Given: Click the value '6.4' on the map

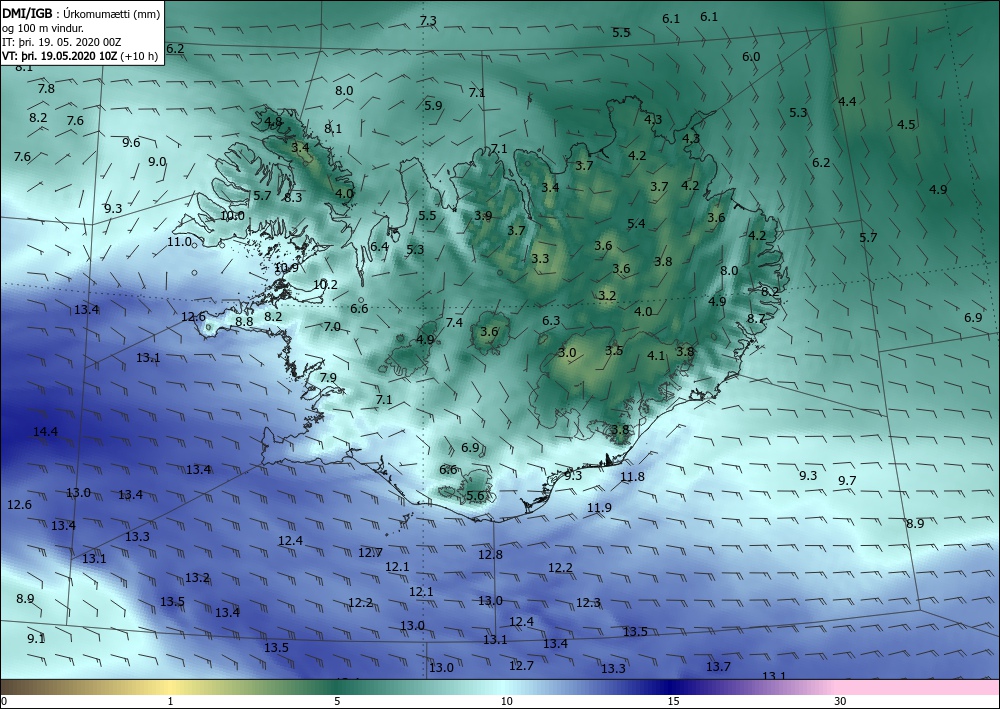Looking at the screenshot, I should click(x=379, y=247).
